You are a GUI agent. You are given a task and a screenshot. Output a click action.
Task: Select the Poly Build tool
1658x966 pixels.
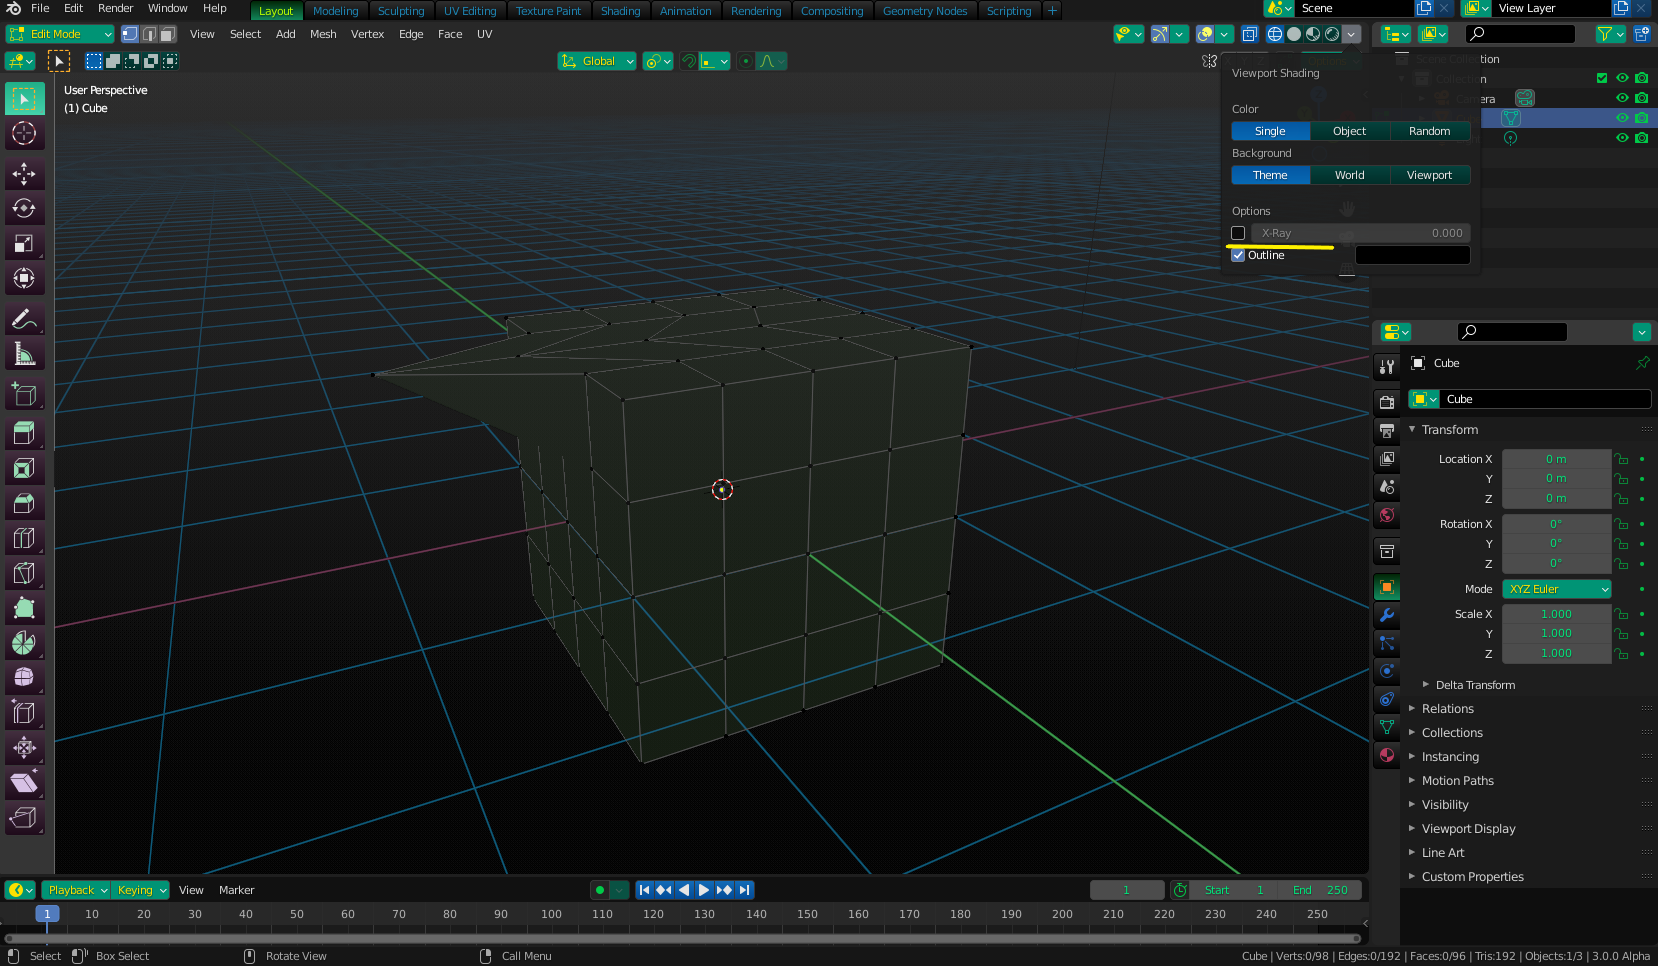[24, 608]
